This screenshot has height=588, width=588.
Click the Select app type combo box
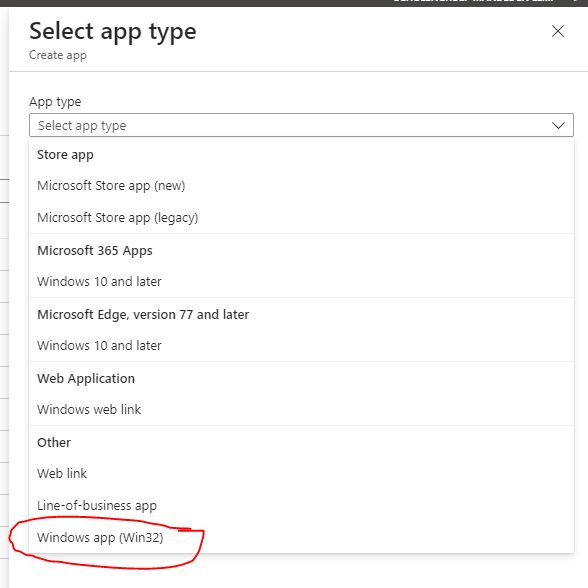pos(301,125)
